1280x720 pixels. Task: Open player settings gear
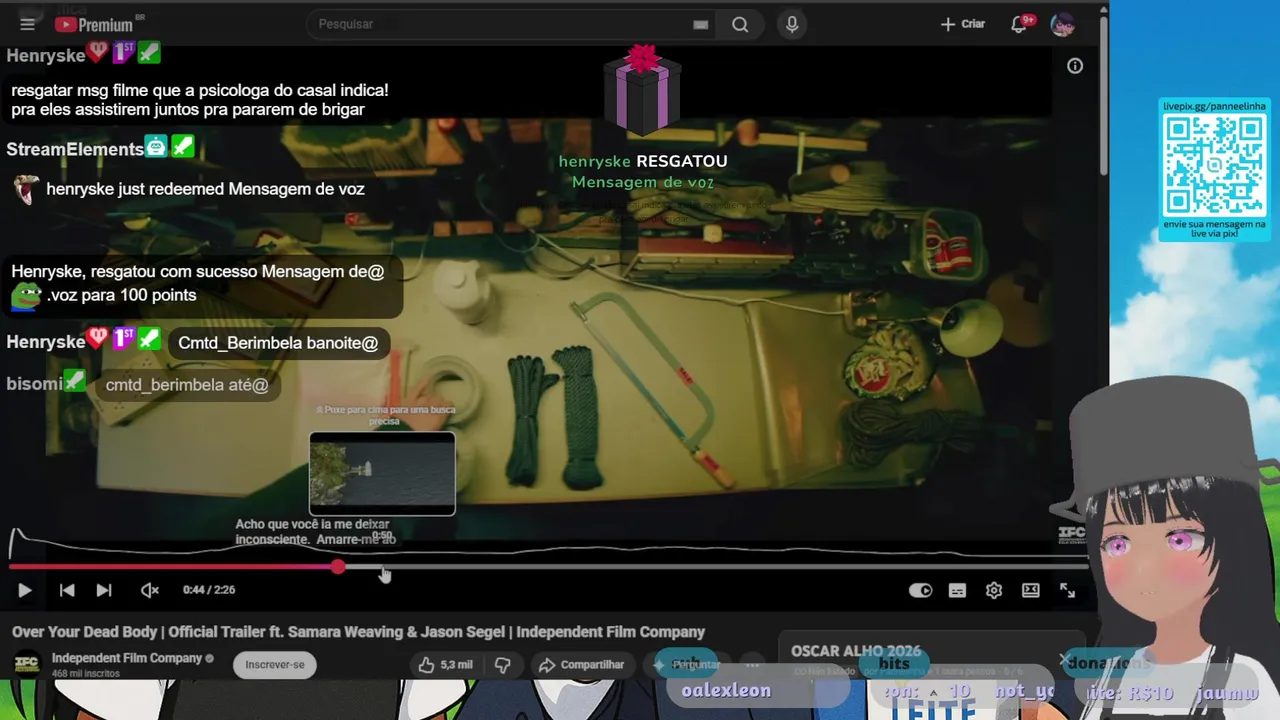[x=994, y=590]
